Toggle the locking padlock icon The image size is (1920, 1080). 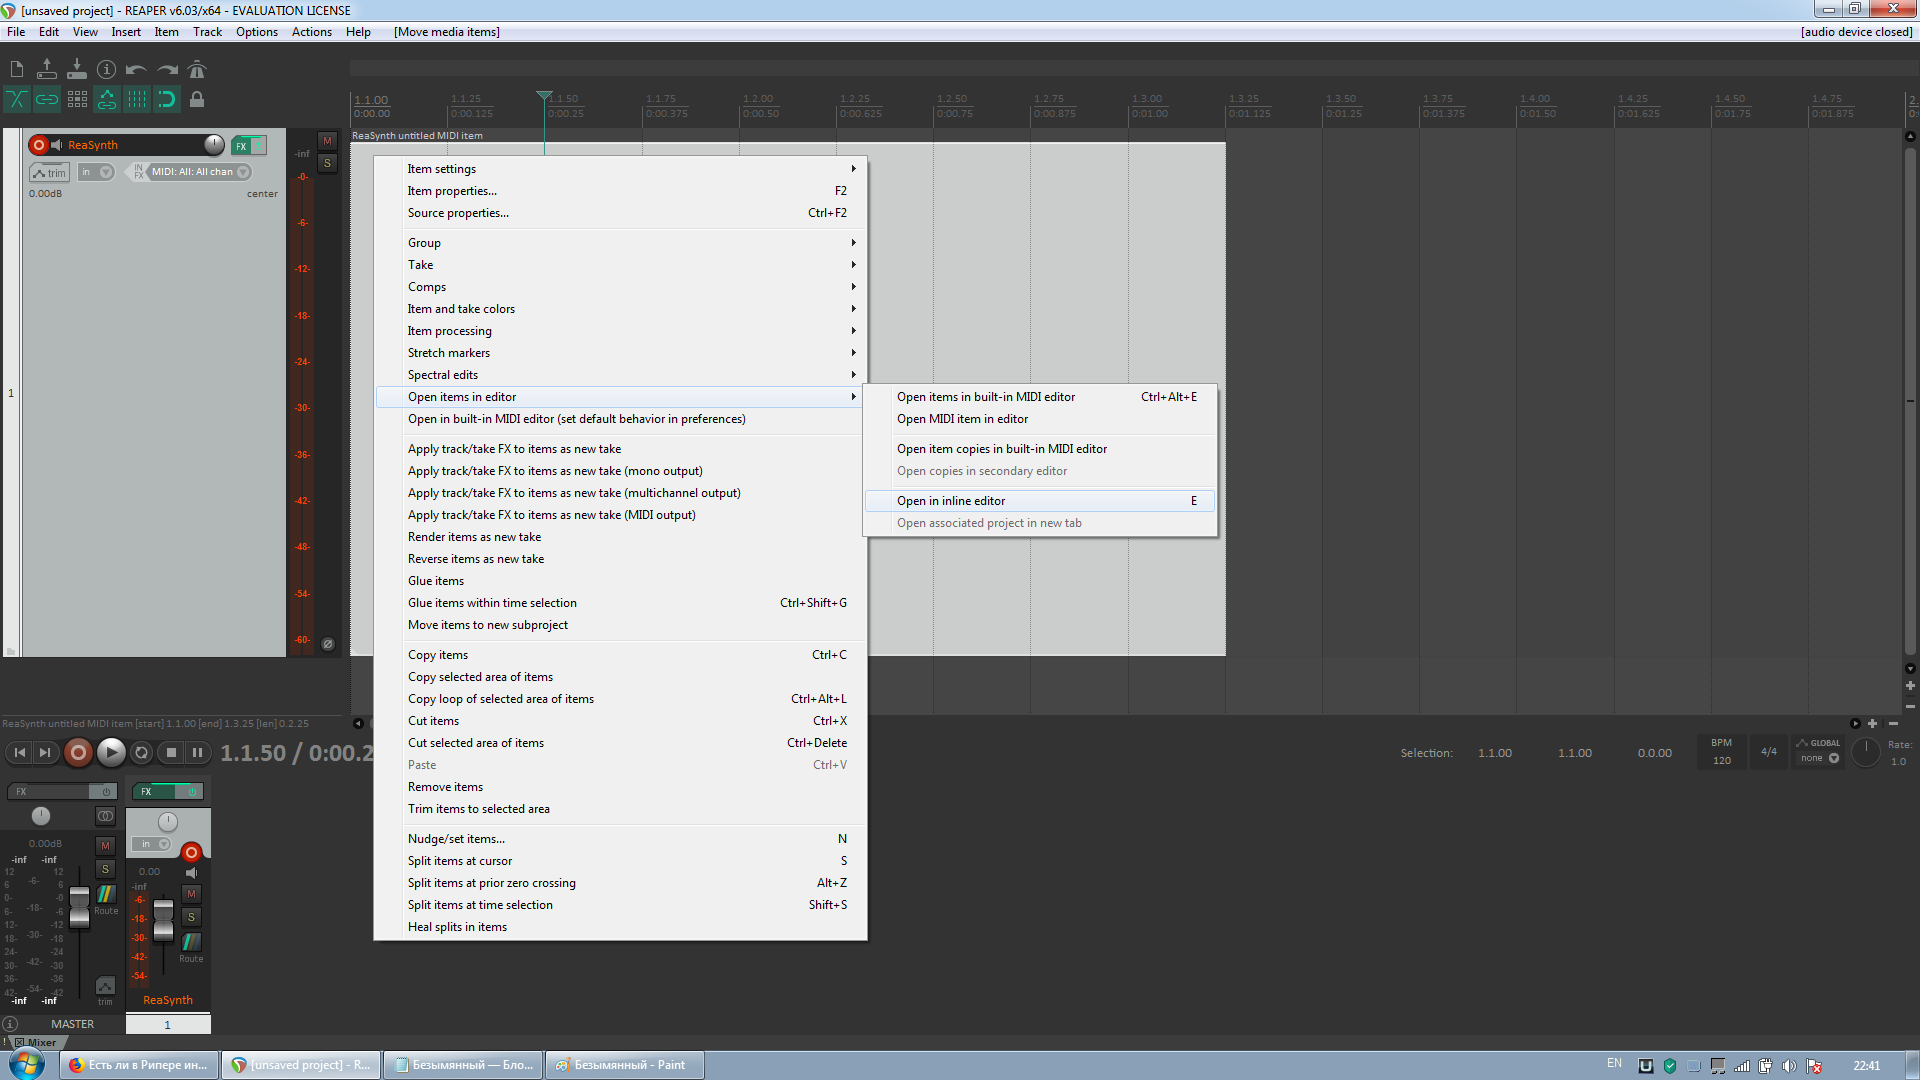pos(197,99)
